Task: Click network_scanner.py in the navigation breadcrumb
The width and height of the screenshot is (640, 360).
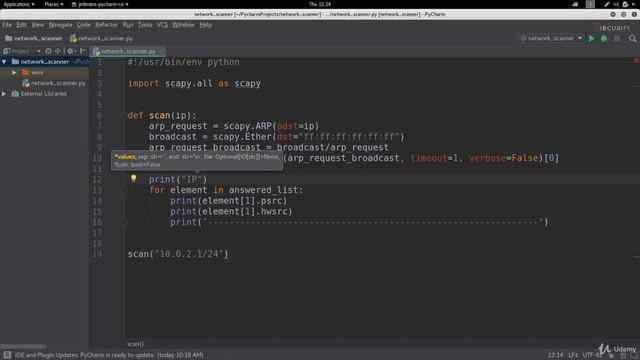Action: pyautogui.click(x=102, y=38)
